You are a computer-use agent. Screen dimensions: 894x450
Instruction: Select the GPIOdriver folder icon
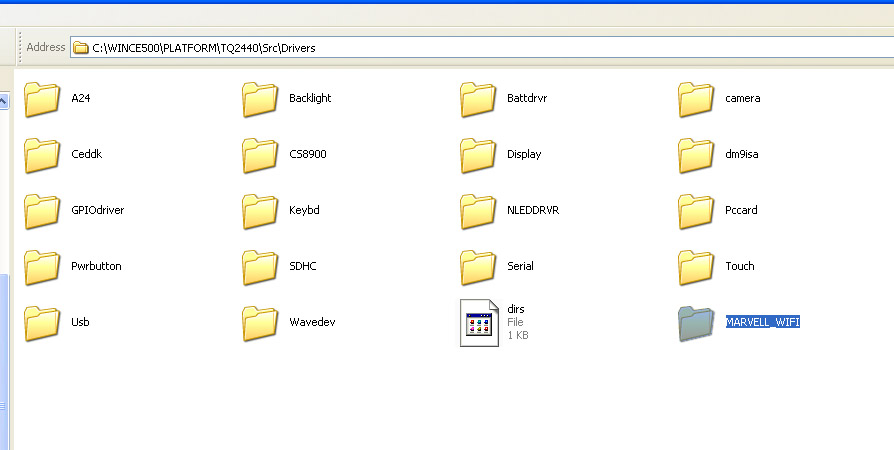(42, 210)
